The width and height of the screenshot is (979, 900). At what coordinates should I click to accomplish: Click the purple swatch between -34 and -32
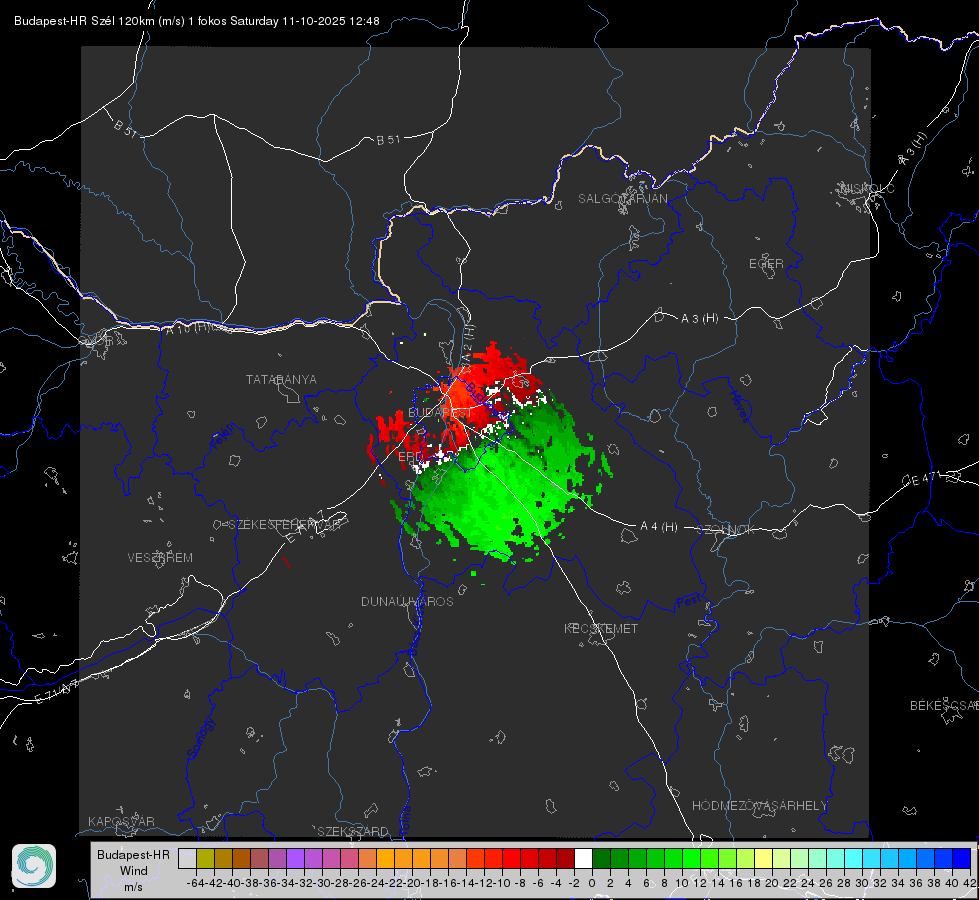(295, 859)
